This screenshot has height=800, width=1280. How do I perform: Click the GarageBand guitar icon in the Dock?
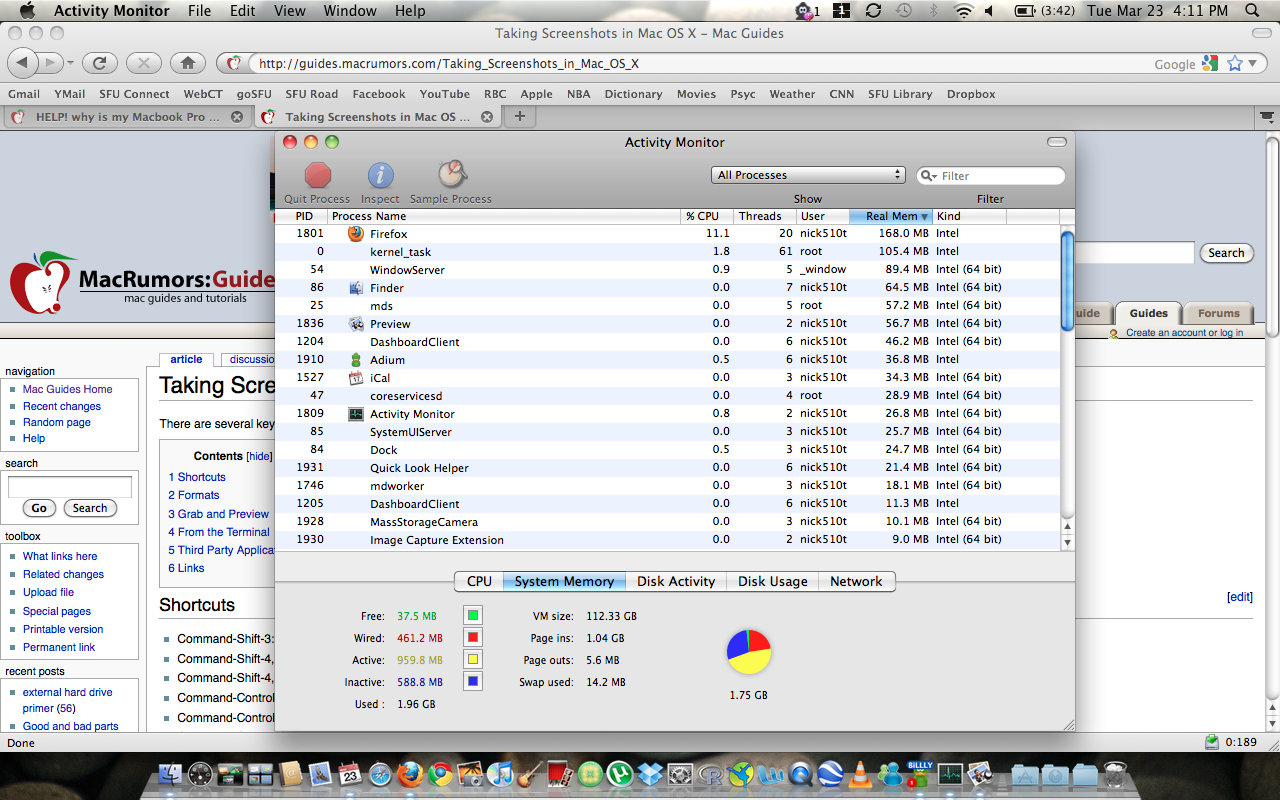(531, 774)
